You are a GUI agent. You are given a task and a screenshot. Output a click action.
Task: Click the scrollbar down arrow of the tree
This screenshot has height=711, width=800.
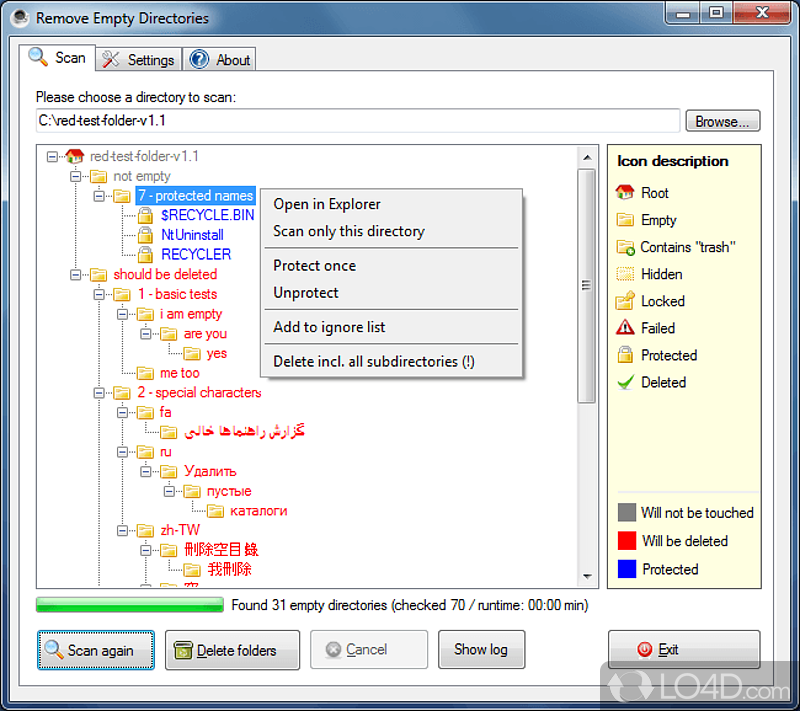pos(587,575)
